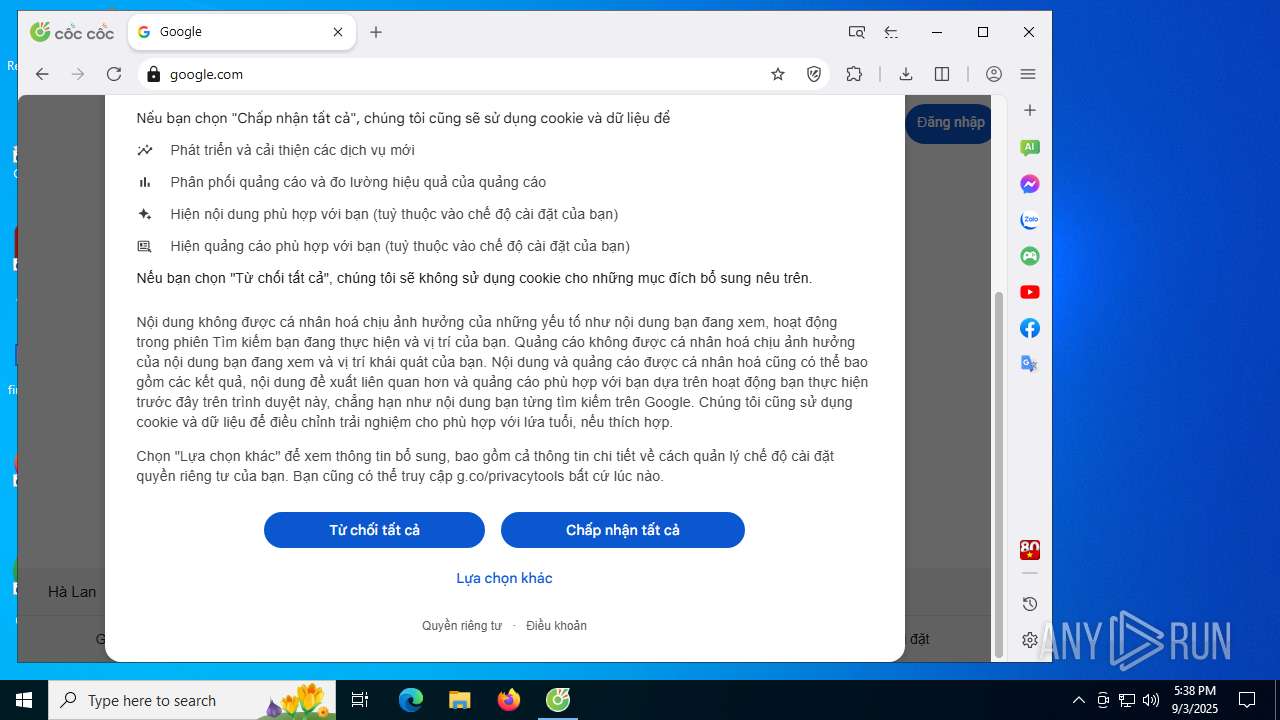The width and height of the screenshot is (1280, 720).
Task: Open Zalo from the sidebar
Action: 1030,220
